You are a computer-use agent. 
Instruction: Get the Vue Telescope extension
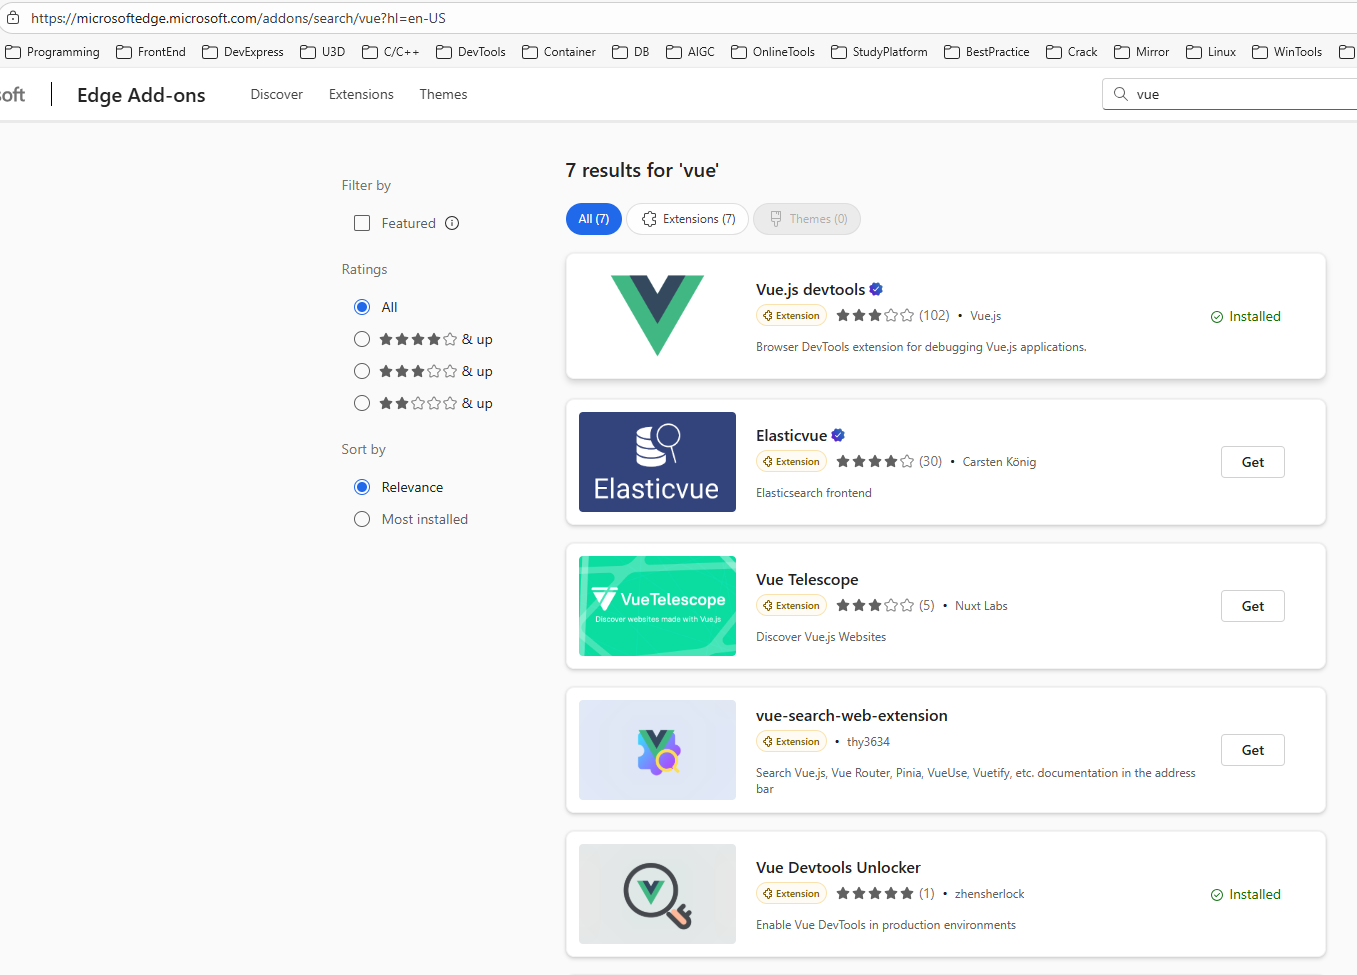pos(1253,606)
